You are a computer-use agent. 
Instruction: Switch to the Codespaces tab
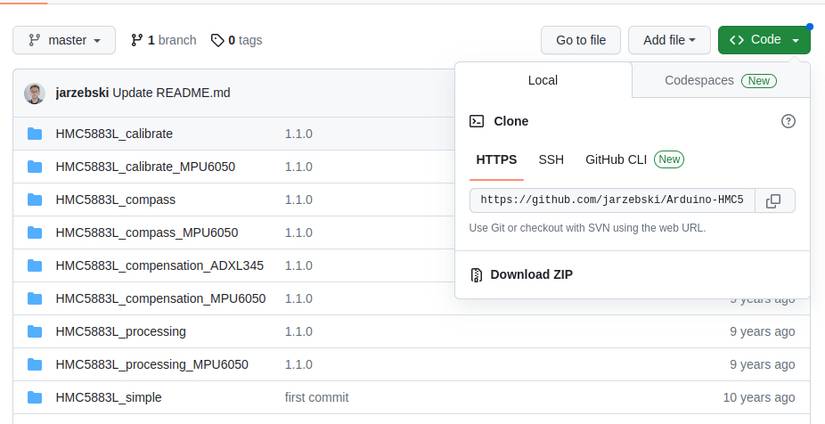[720, 80]
